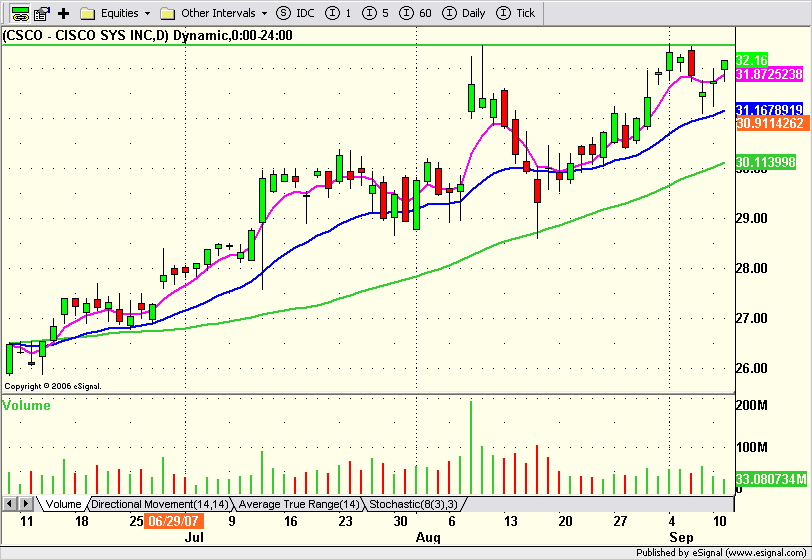Click the properties sheet icon in the toolbar
Viewport: 812px width, 560px height.
[42, 13]
